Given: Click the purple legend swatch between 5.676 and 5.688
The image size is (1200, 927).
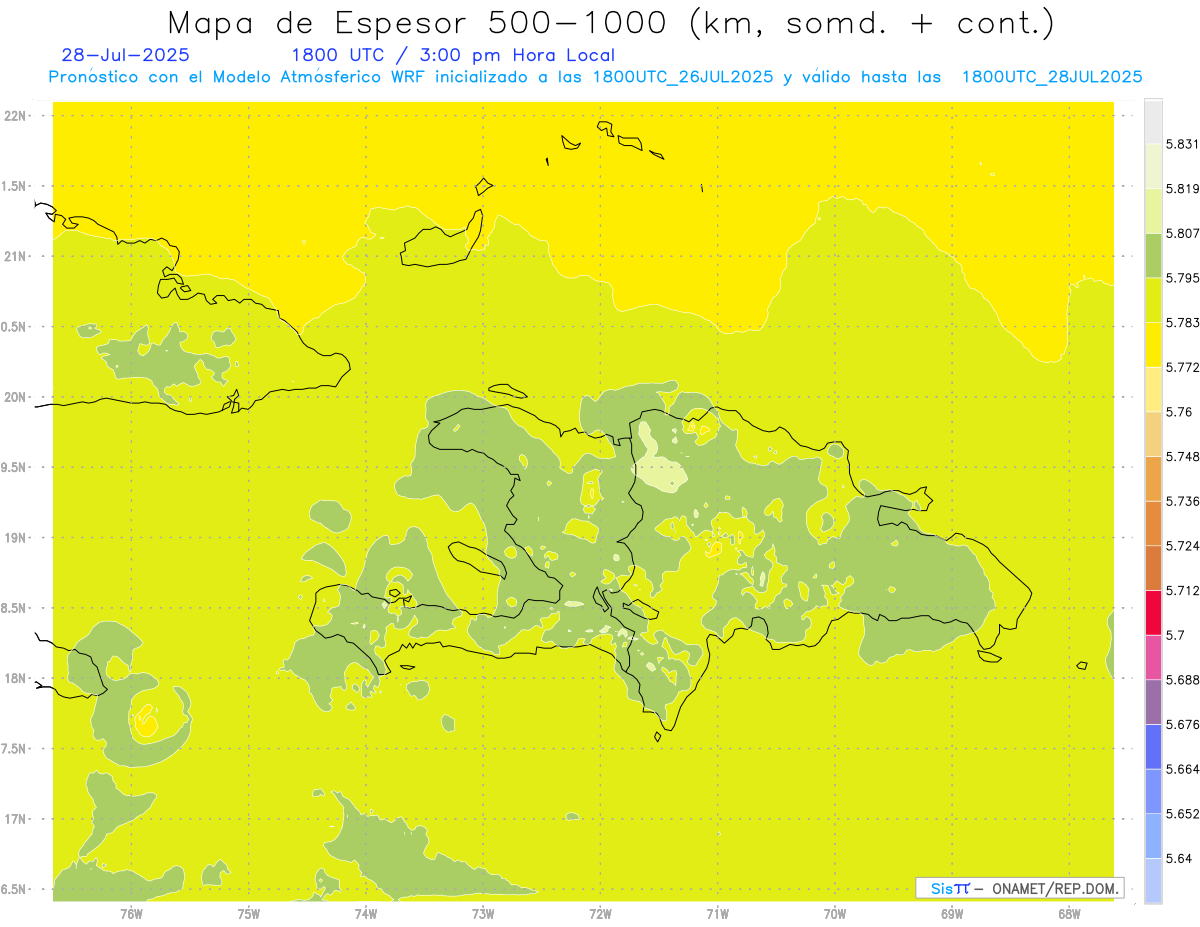Looking at the screenshot, I should (x=1153, y=701).
